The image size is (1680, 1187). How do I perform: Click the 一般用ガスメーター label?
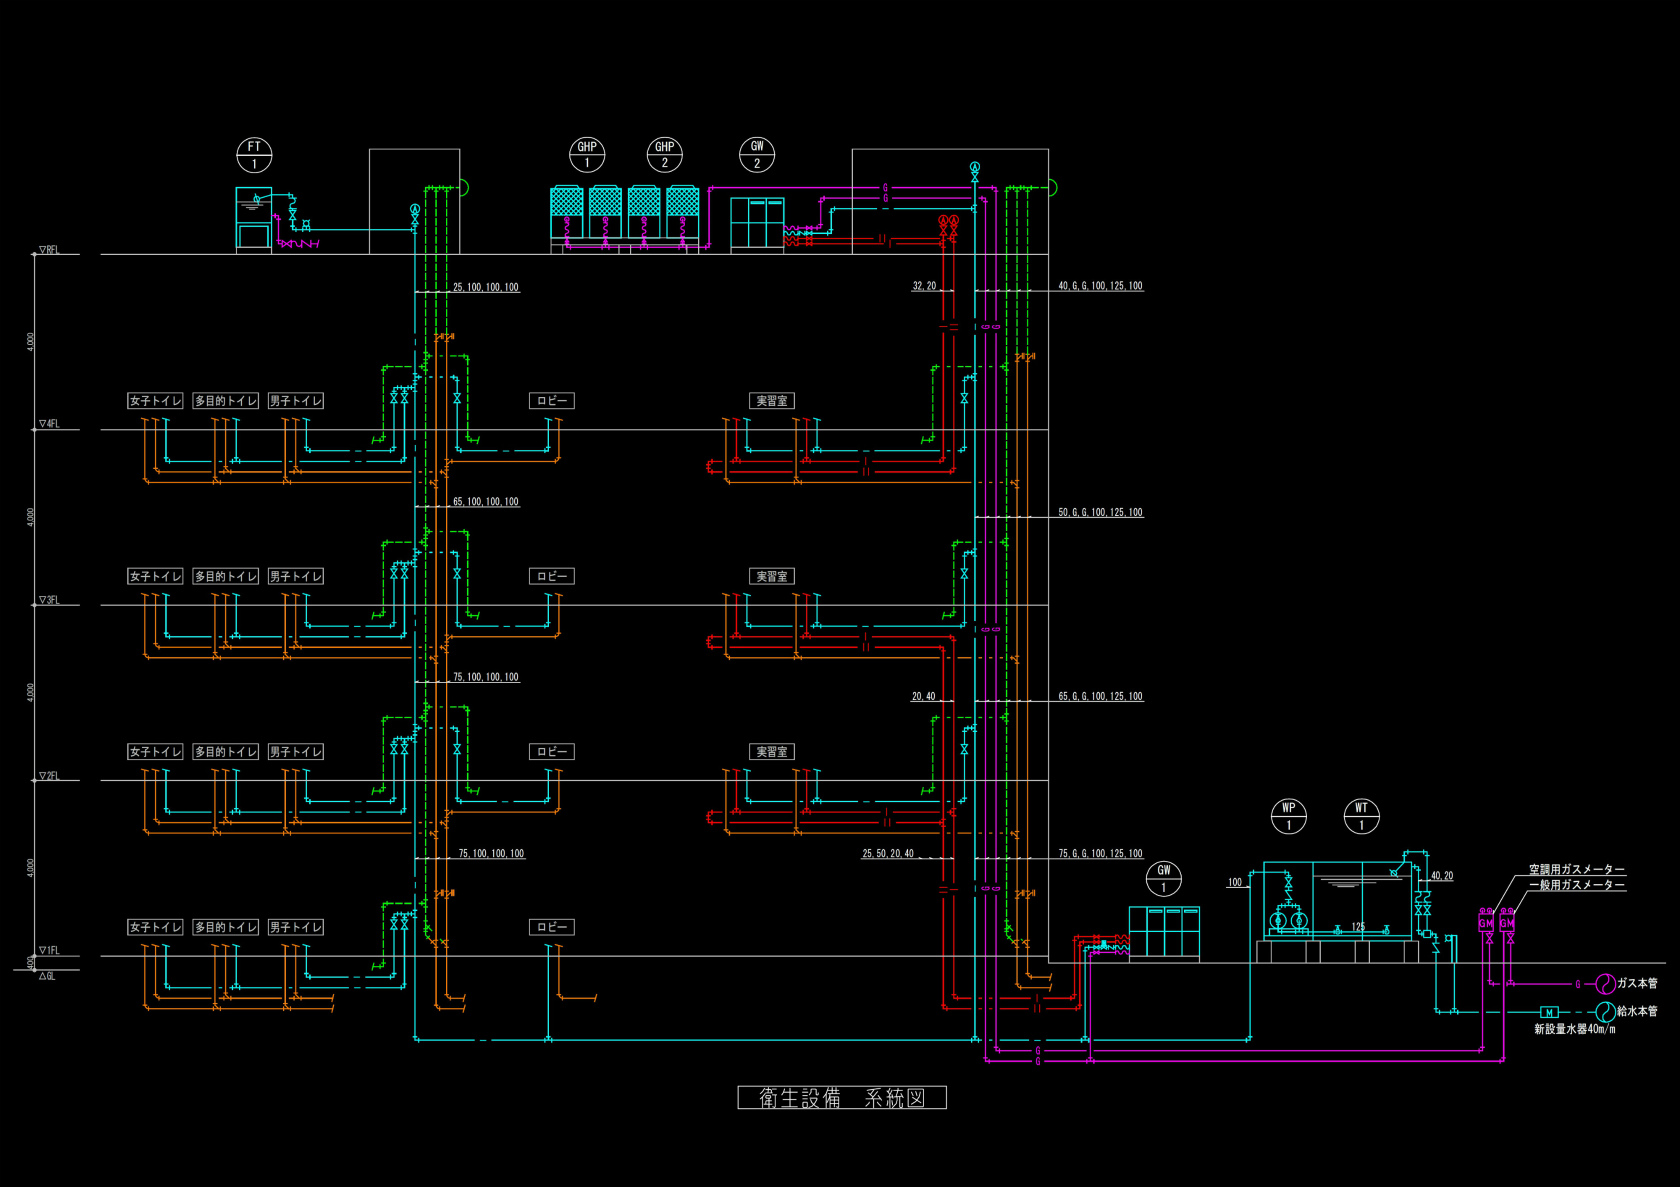point(1576,885)
